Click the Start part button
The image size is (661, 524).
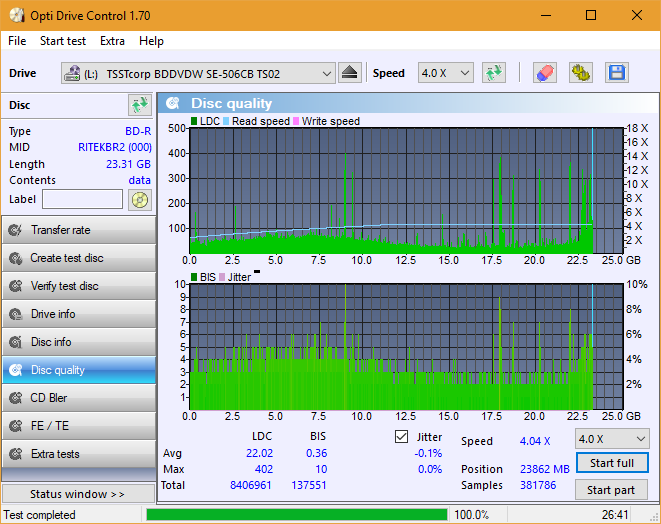point(611,490)
